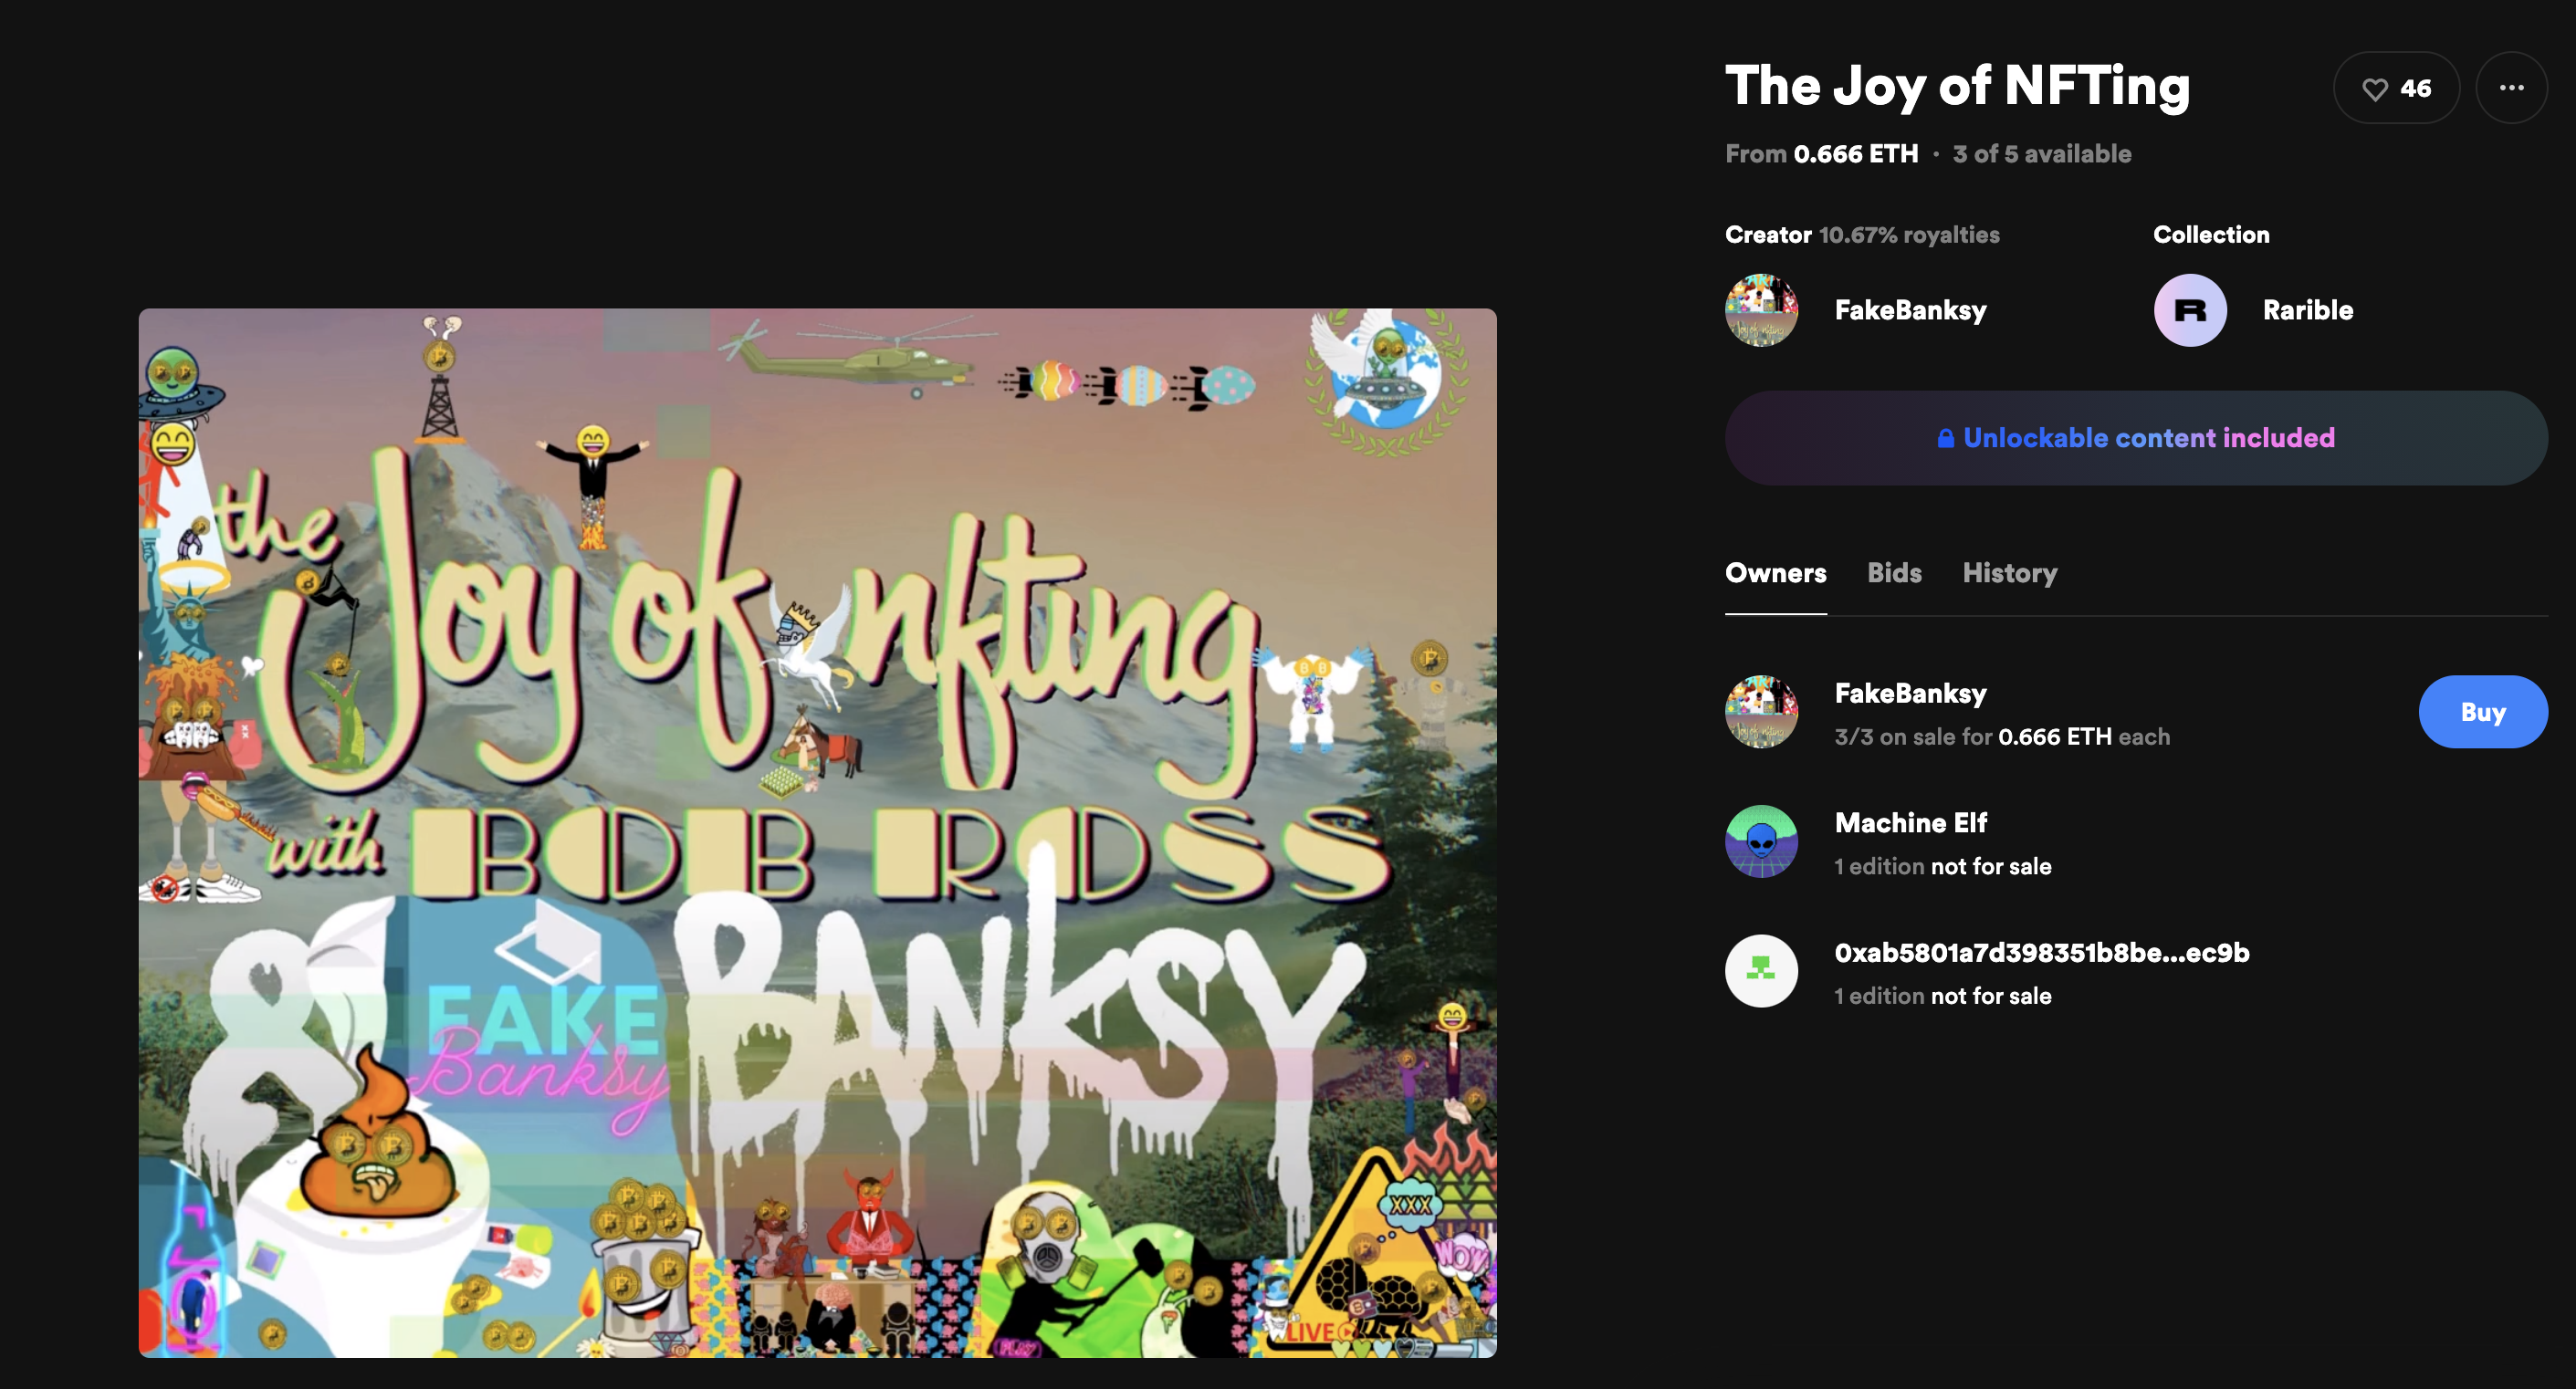Open the Rarible collection logo icon
This screenshot has height=1389, width=2576.
[2190, 310]
